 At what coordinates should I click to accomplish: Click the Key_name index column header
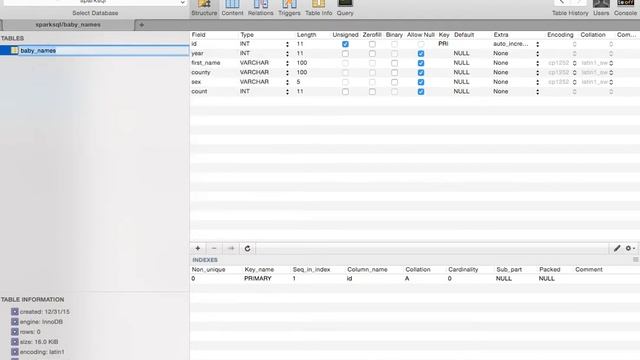coord(259,269)
